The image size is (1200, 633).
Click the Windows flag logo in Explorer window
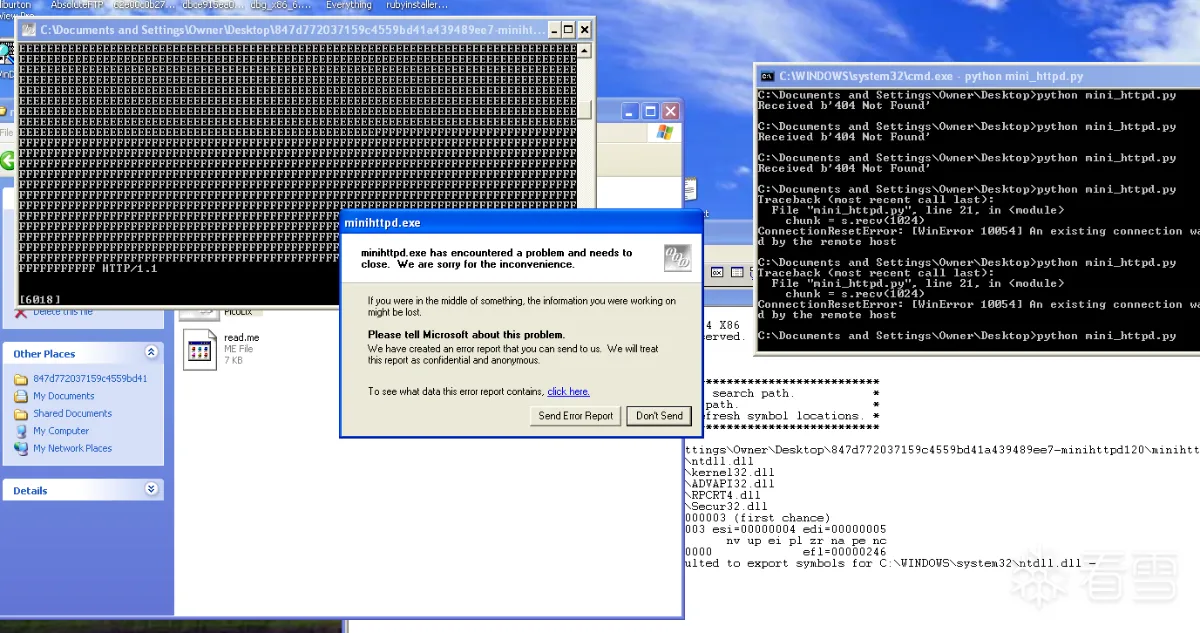[665, 132]
